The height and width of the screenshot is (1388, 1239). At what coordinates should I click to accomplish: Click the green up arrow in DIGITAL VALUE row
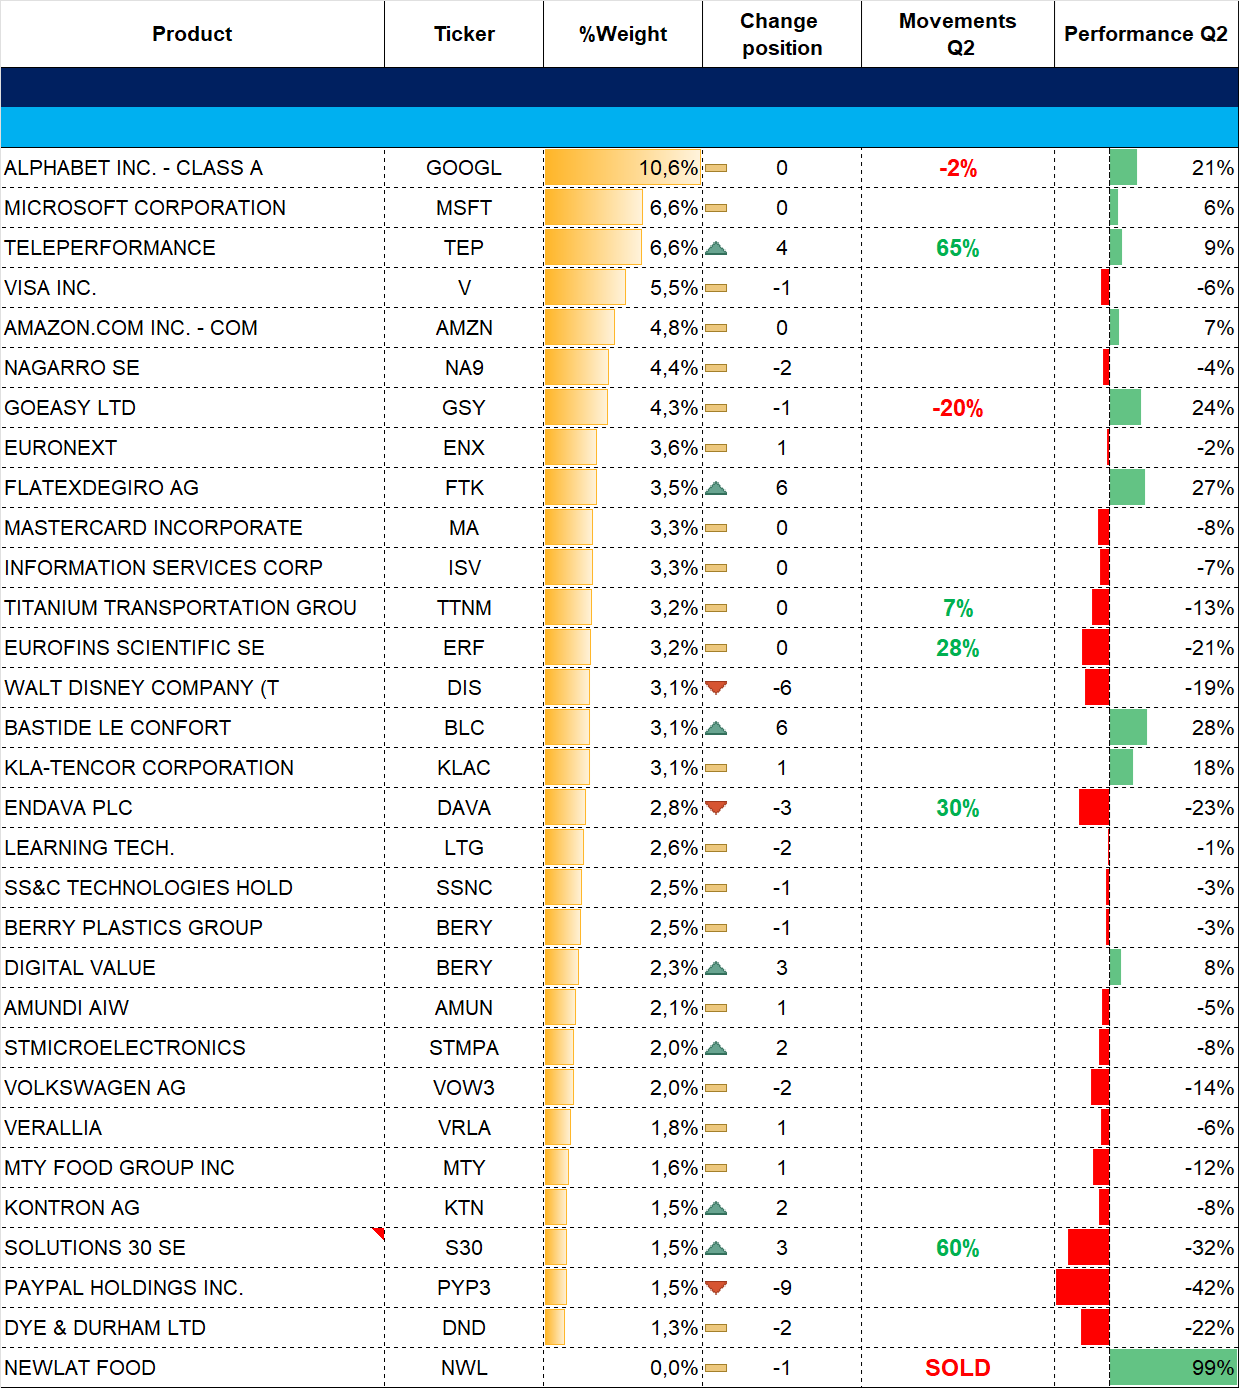pyautogui.click(x=716, y=968)
